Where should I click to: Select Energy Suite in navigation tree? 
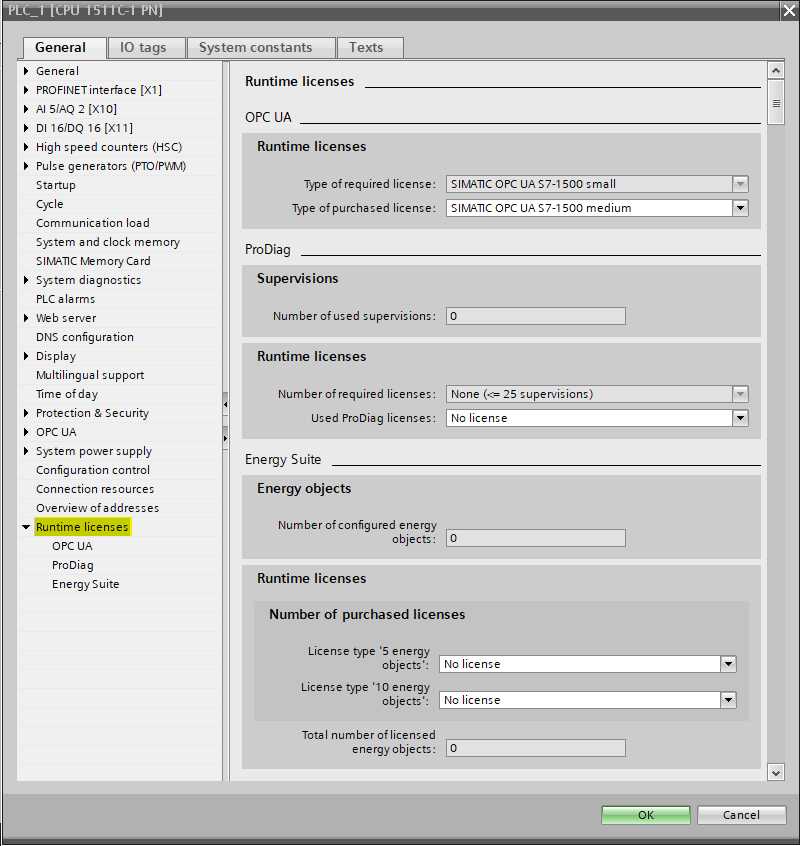85,584
